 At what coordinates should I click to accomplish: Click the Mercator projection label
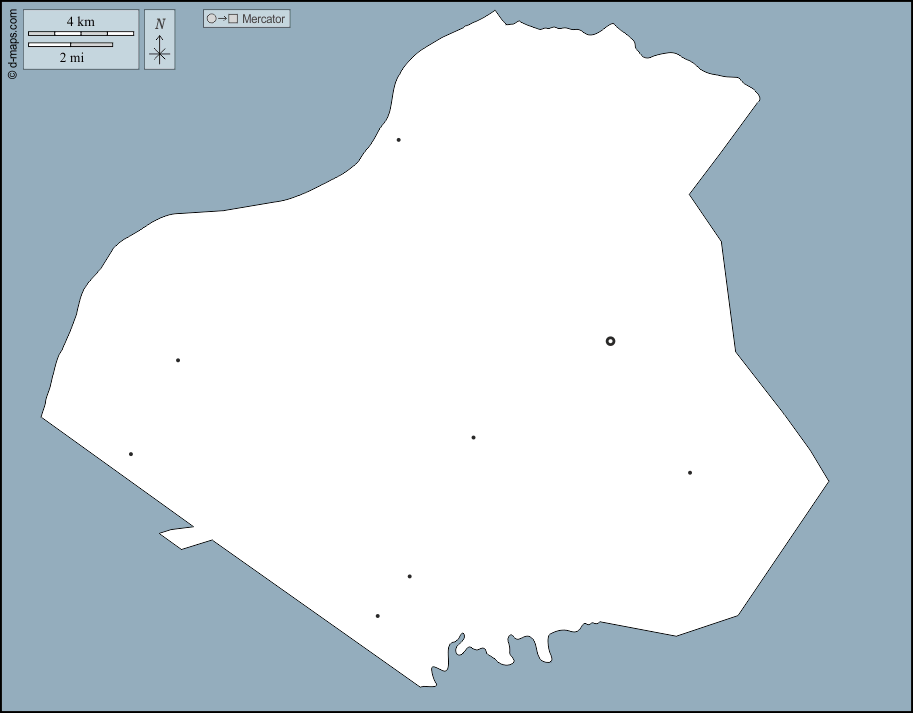[x=263, y=19]
